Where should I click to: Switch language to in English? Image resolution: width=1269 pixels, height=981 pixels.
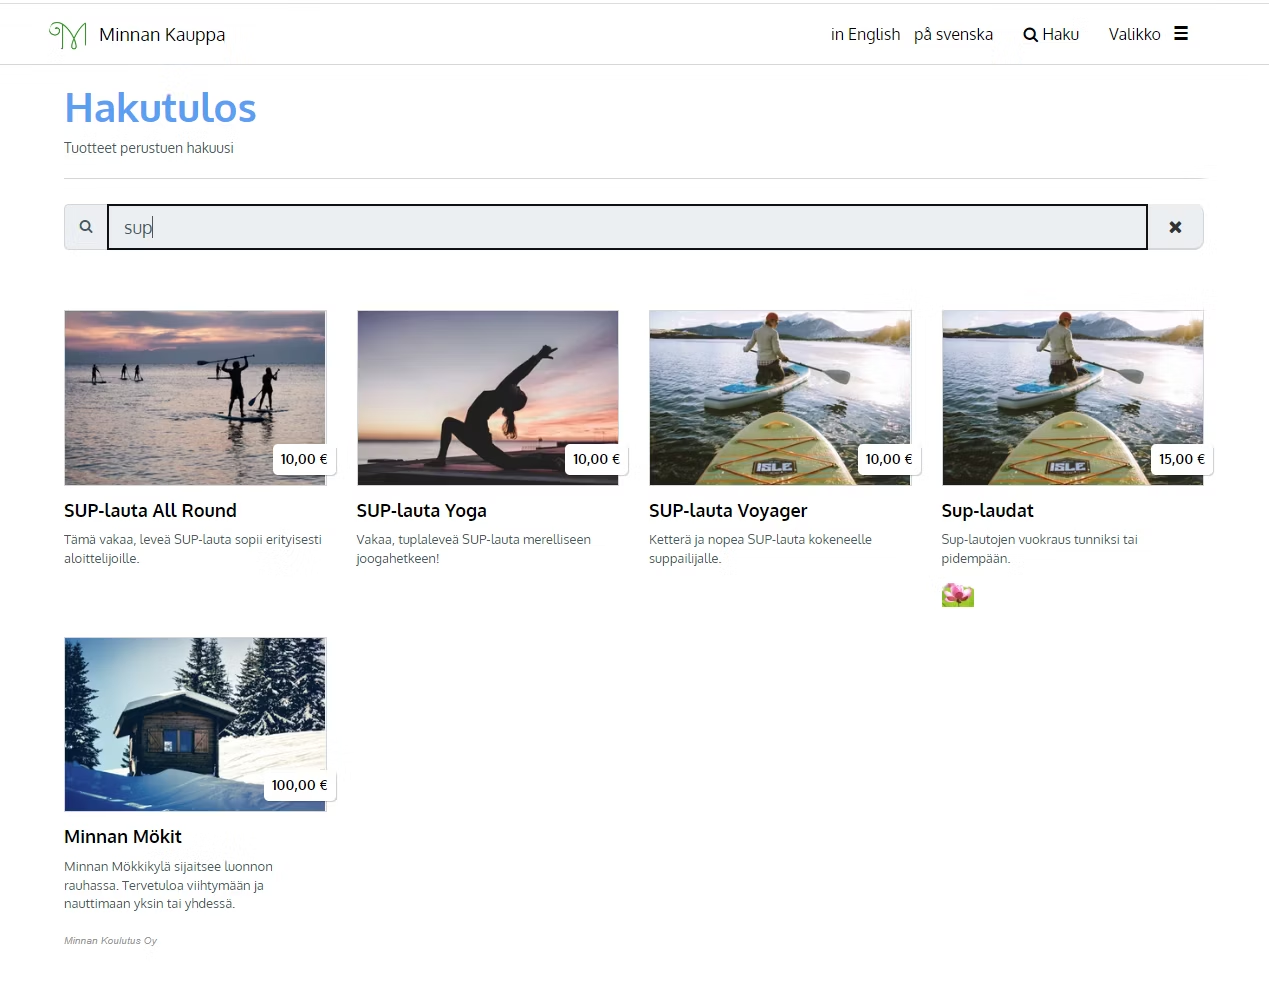(865, 34)
